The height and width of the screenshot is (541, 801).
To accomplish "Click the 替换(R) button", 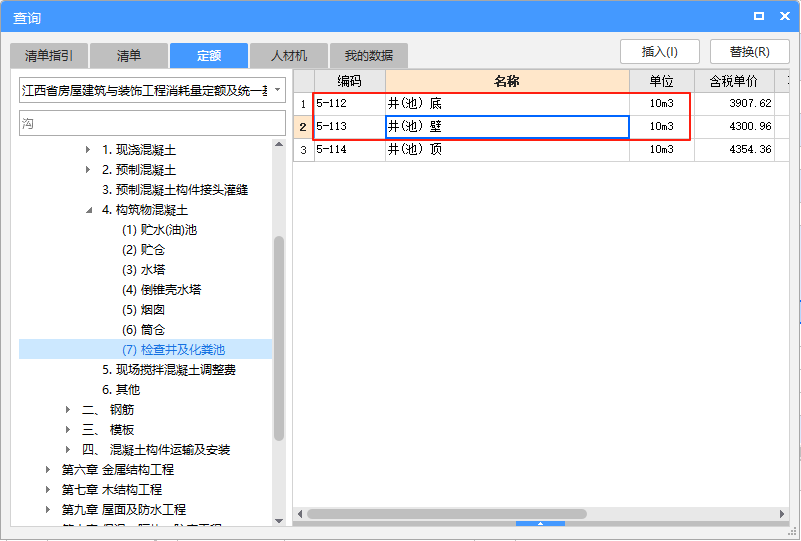I will 749,52.
